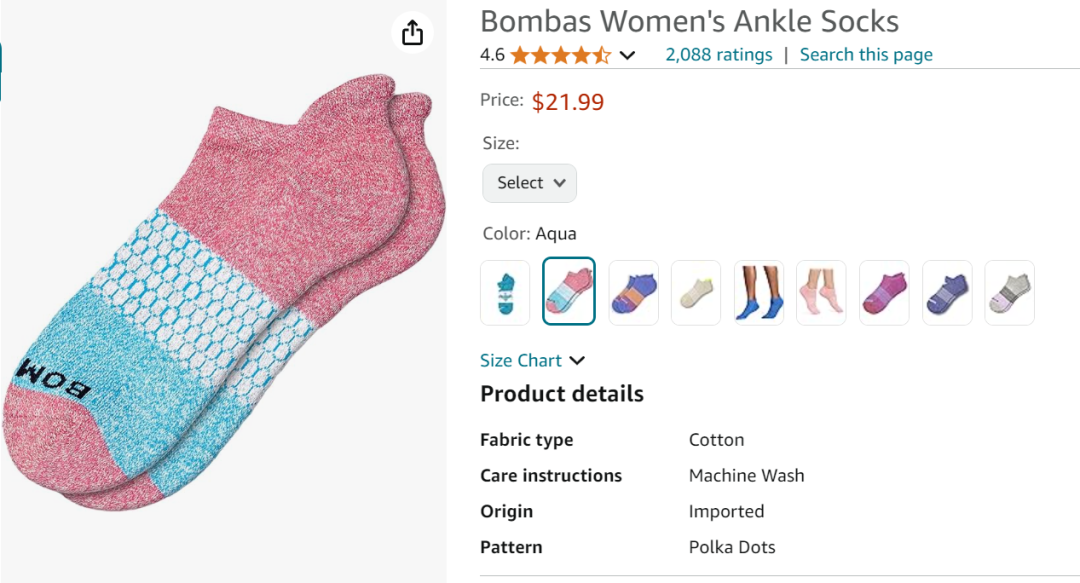
Task: Open the 2,088 ratings link
Action: point(719,55)
